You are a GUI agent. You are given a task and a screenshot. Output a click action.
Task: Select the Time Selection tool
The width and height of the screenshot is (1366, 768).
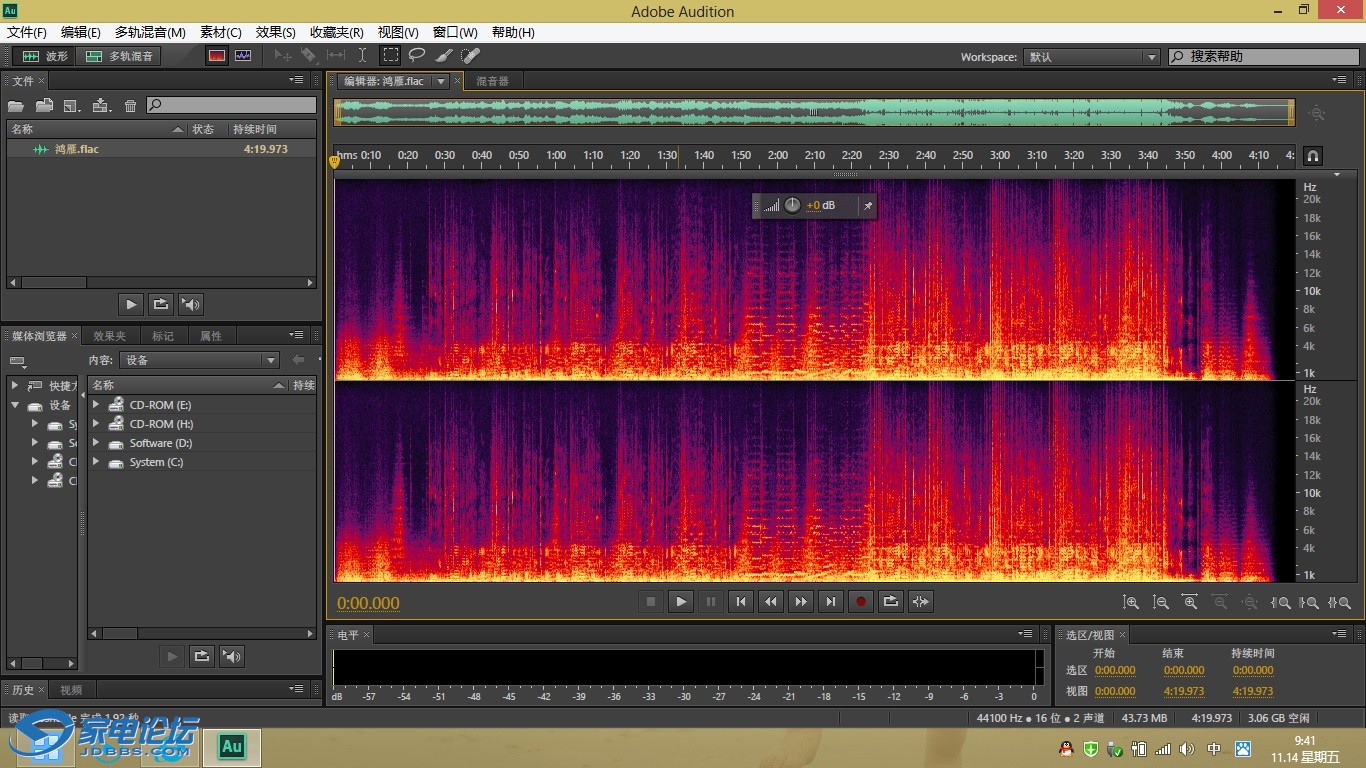[x=362, y=56]
